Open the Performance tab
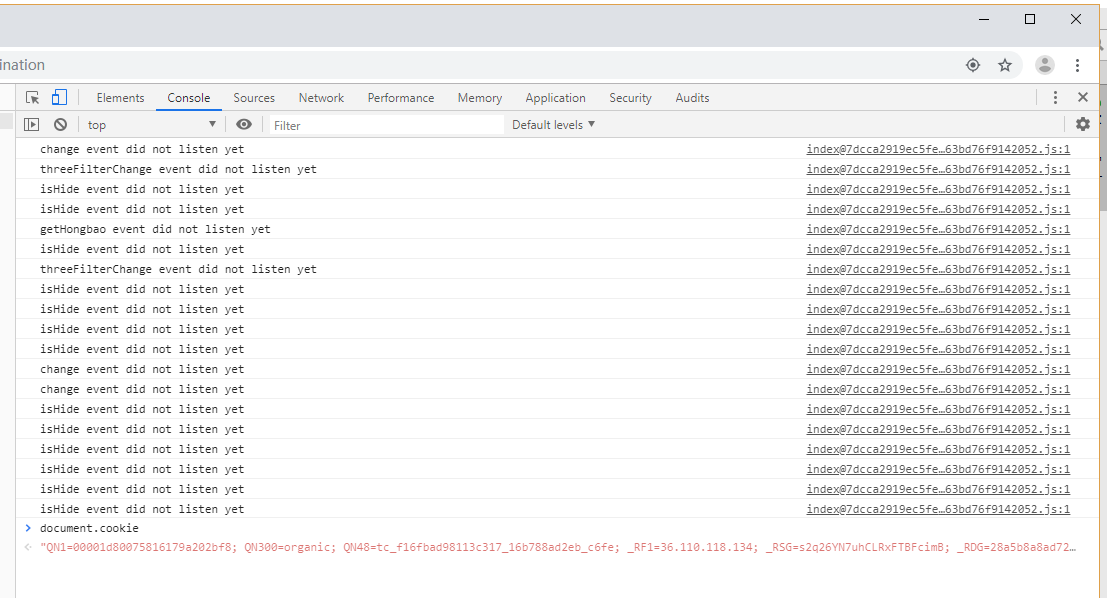The height and width of the screenshot is (598, 1107). 401,98
